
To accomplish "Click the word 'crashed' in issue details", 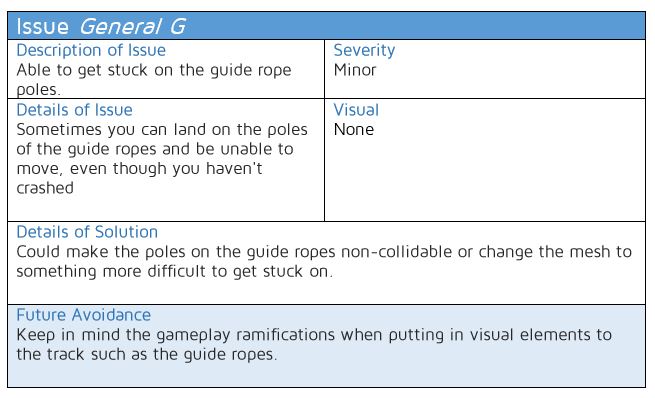I will click(x=45, y=188).
